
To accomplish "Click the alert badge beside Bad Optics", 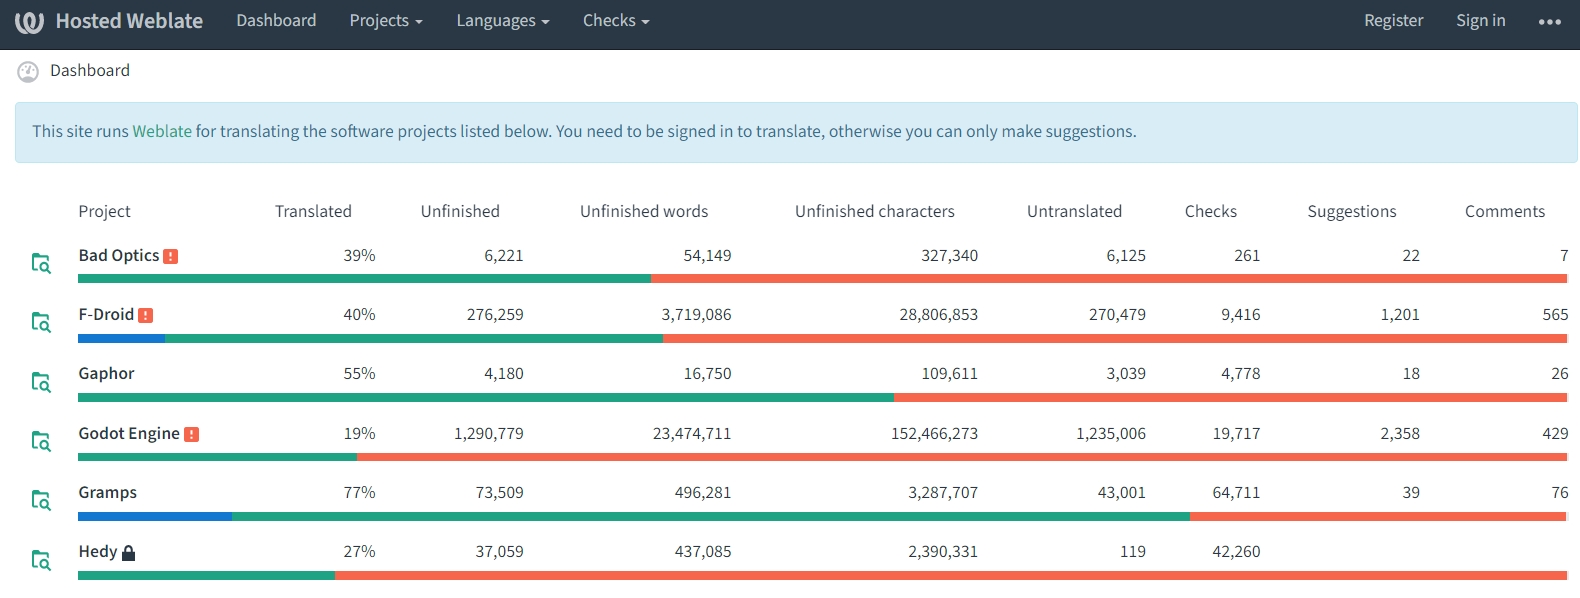I will [x=171, y=256].
